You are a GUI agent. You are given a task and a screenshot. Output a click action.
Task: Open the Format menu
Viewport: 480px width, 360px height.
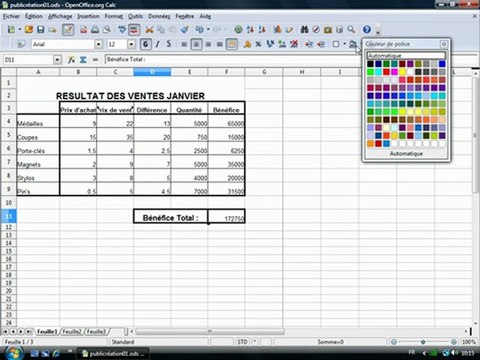coord(114,16)
